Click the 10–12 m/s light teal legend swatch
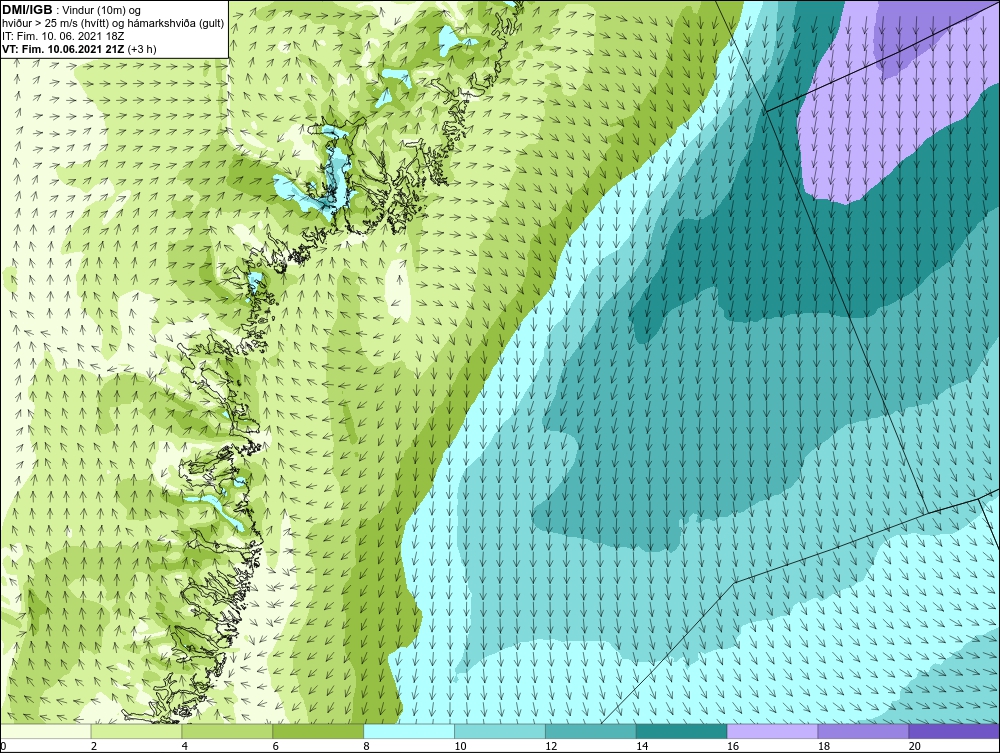1000x753 pixels. [500, 732]
